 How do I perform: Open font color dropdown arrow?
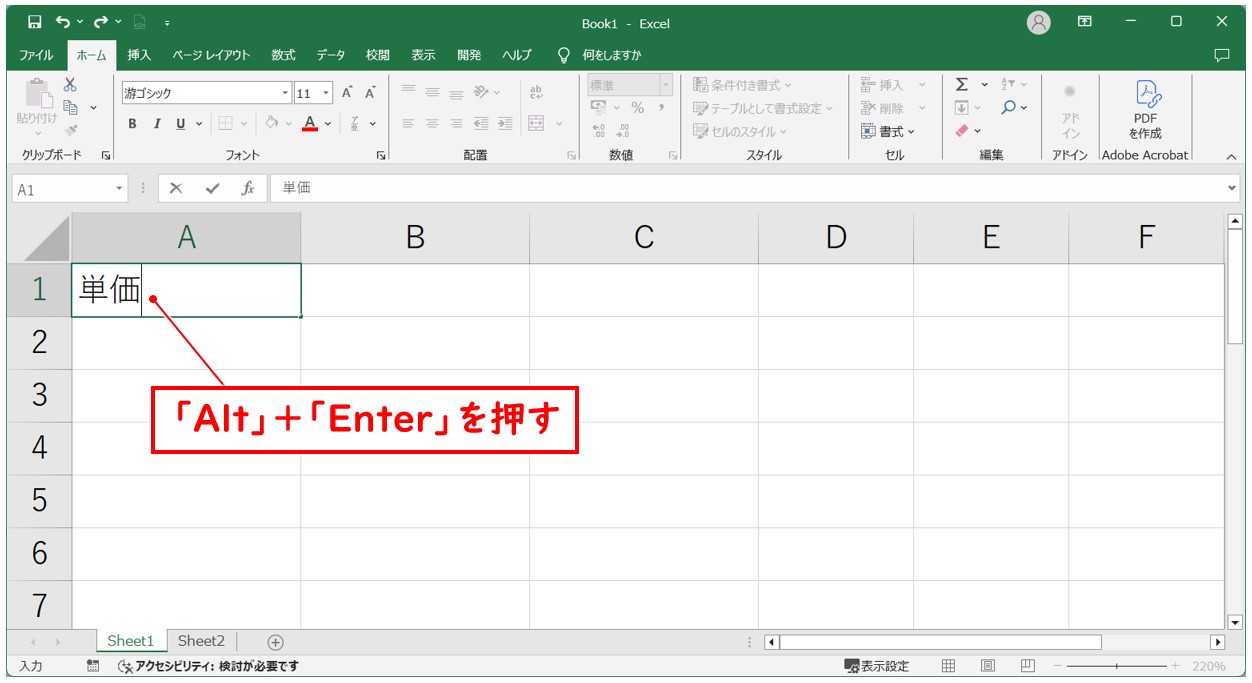point(329,124)
